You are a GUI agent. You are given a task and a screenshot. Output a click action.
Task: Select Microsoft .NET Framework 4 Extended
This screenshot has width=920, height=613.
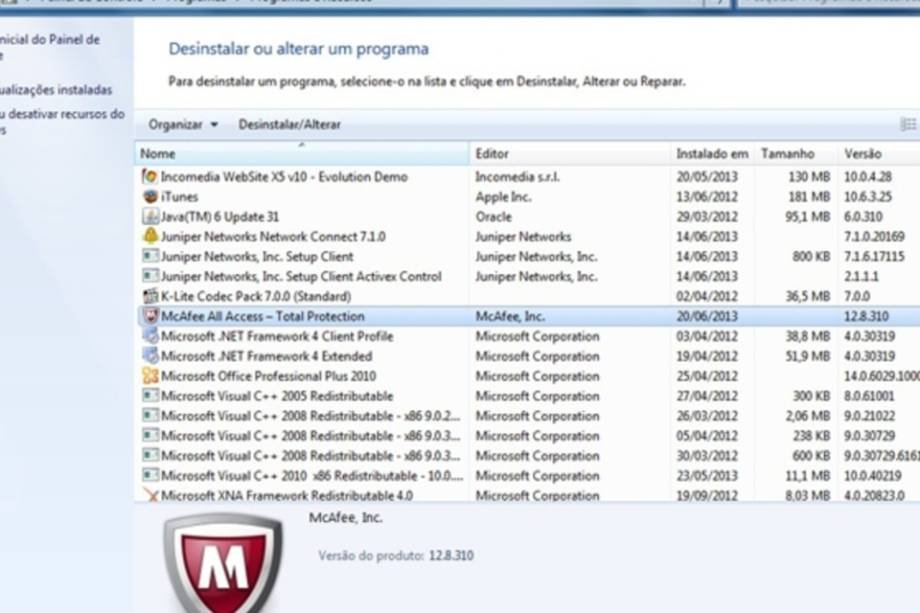pyautogui.click(x=528, y=356)
